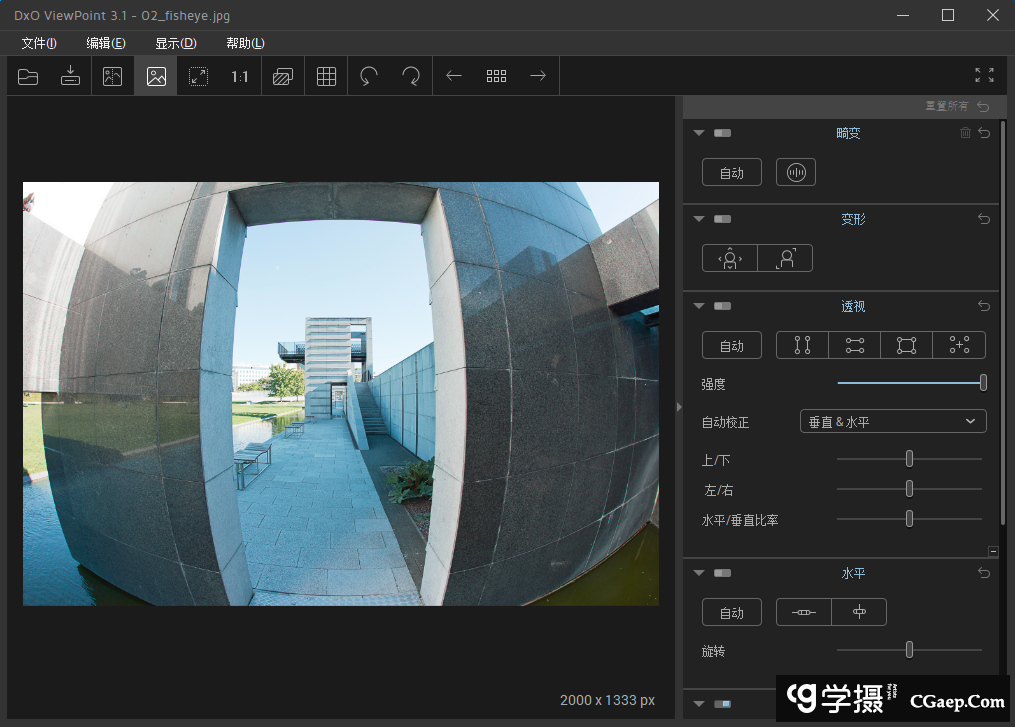The image size is (1015, 727).
Task: Collapse the 水平 panel section
Action: coord(699,573)
